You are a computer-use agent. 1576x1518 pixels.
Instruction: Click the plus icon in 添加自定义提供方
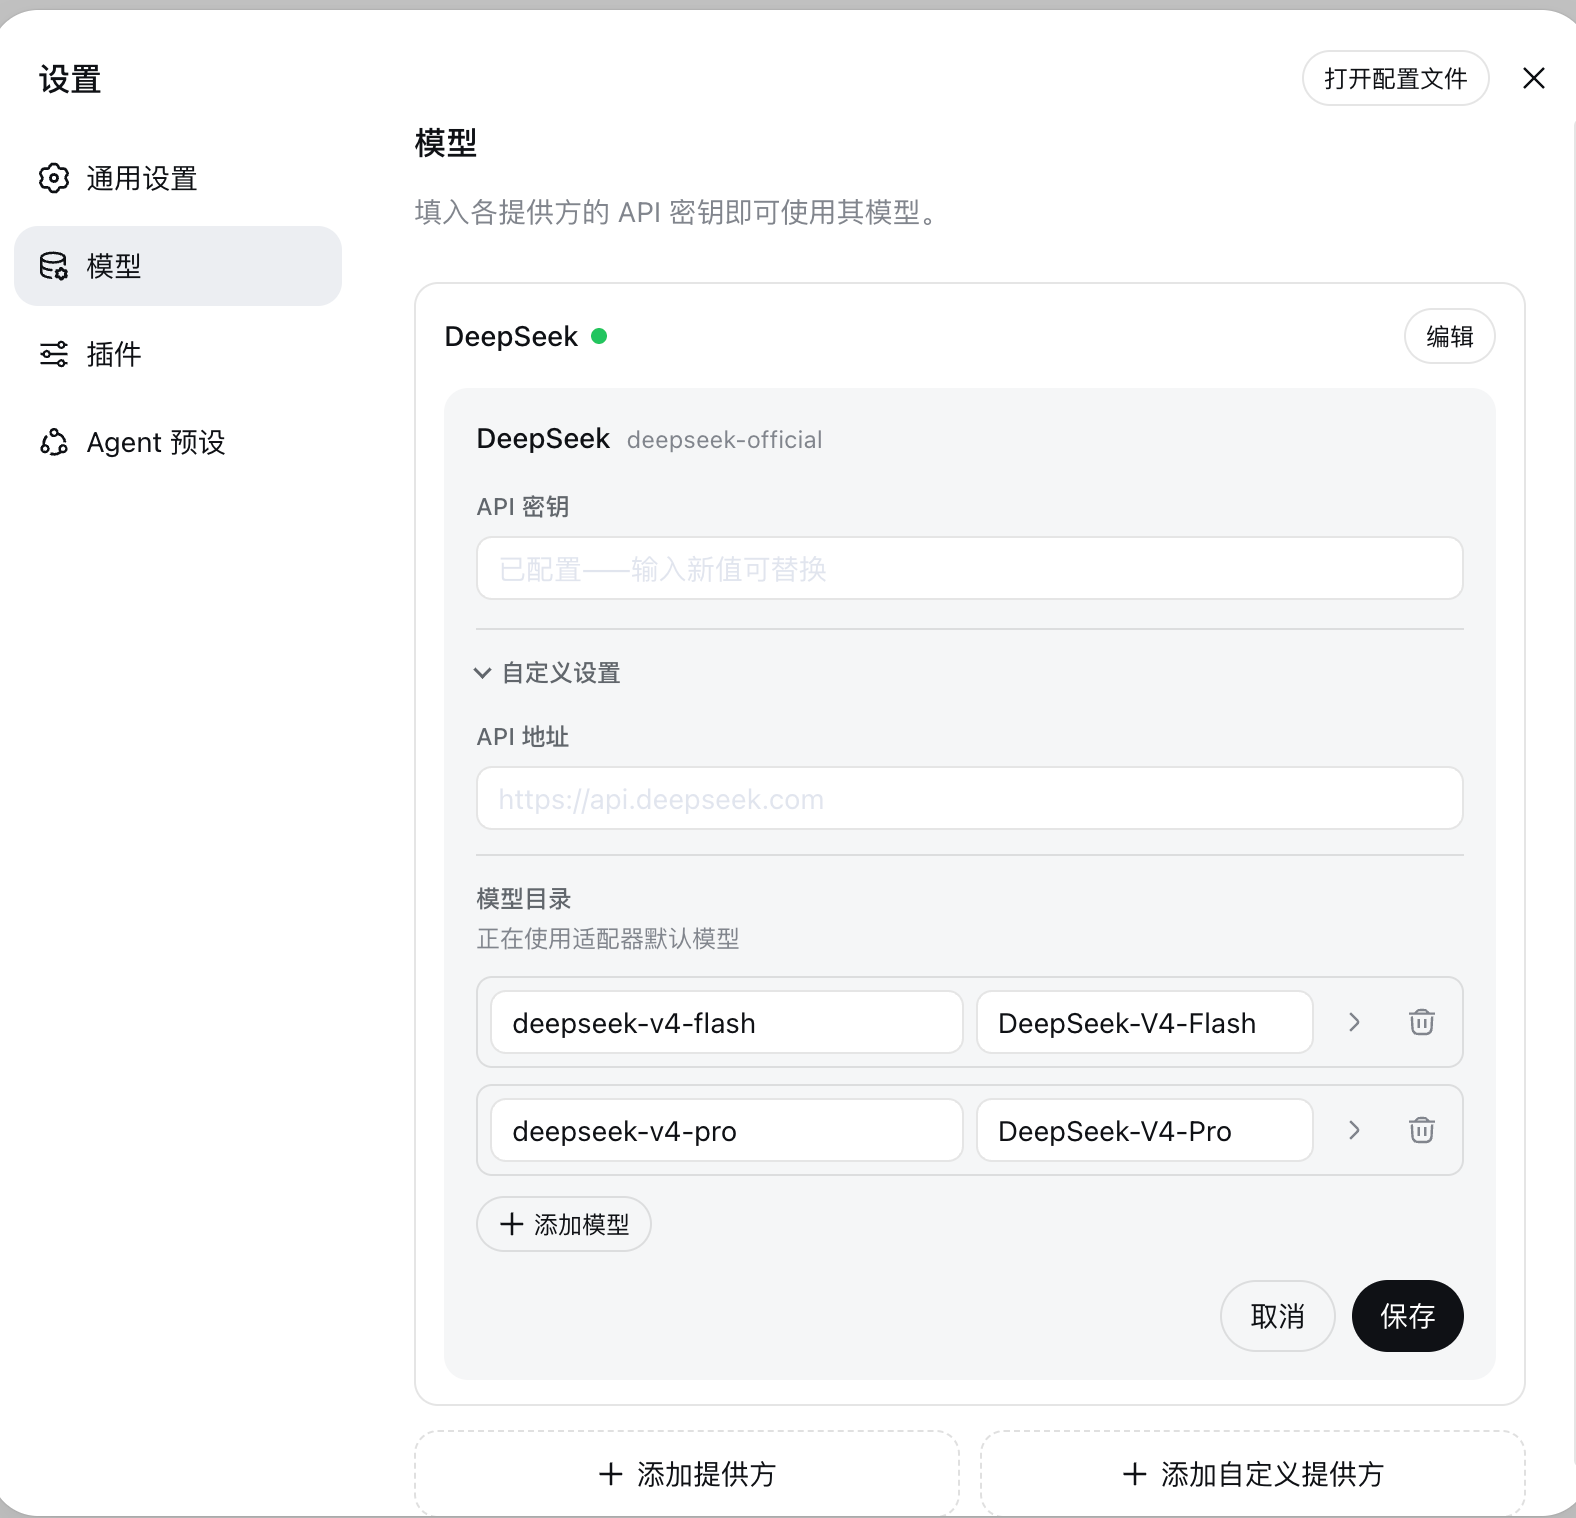pos(1134,1473)
